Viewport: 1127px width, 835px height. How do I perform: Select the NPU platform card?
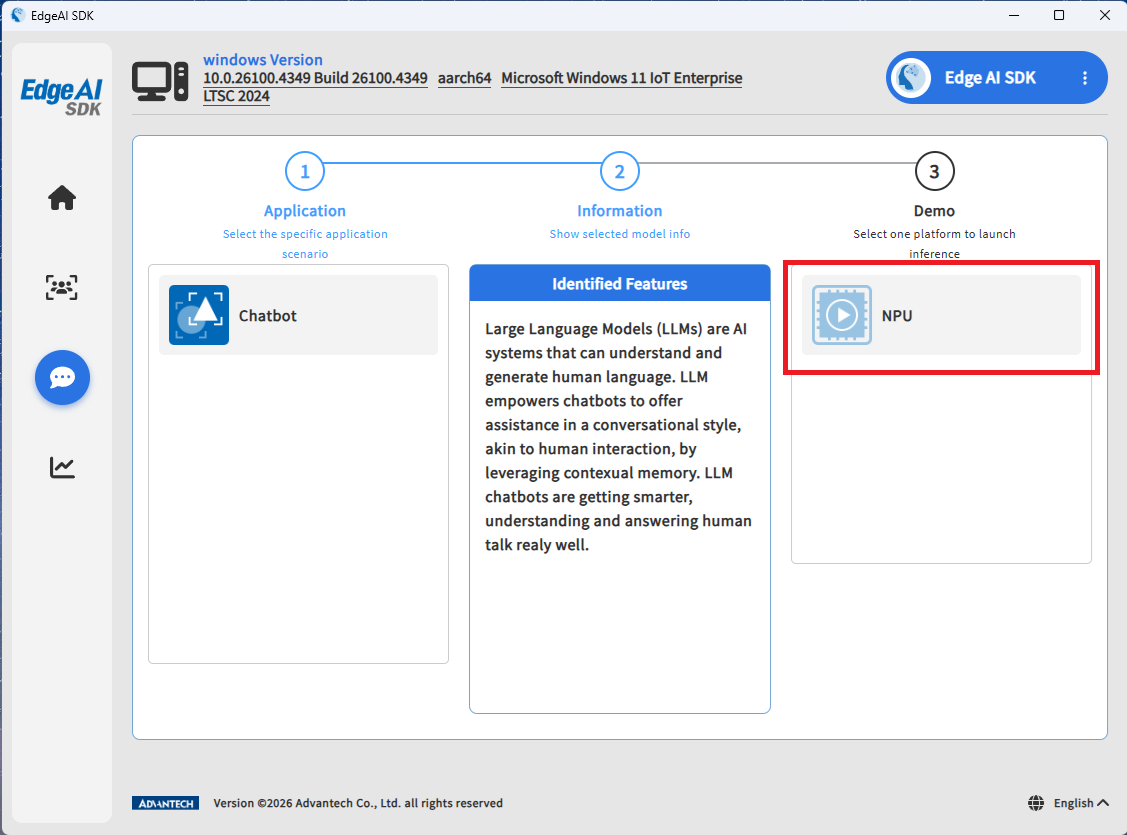941,315
